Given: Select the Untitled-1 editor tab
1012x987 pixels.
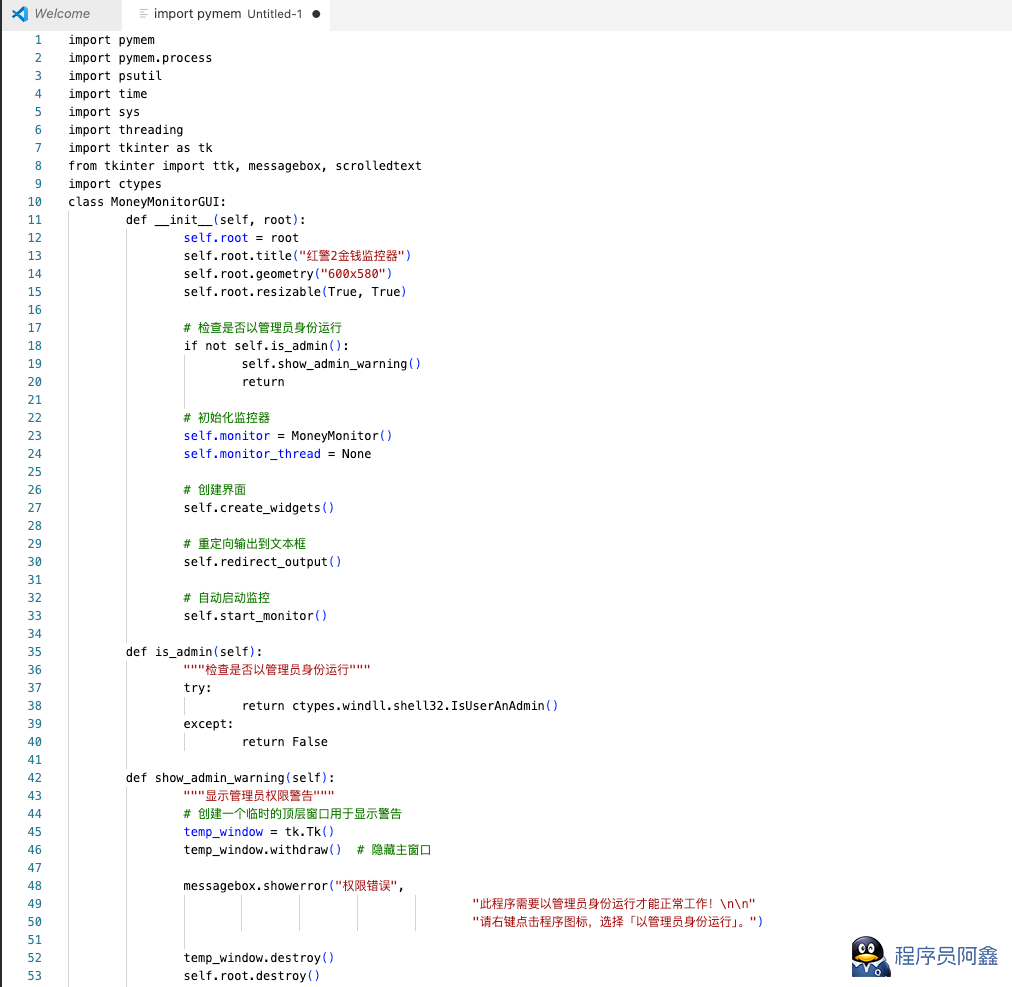Looking at the screenshot, I should pyautogui.click(x=227, y=14).
